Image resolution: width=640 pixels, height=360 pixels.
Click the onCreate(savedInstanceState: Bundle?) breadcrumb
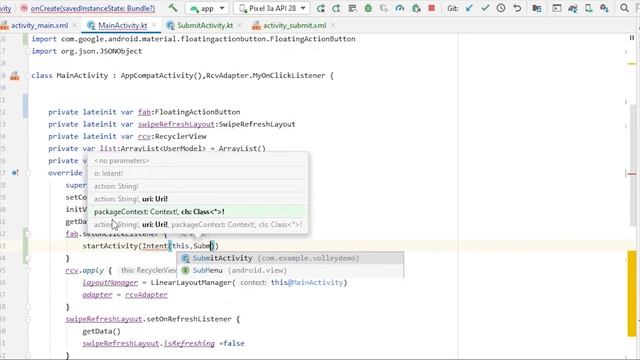pyautogui.click(x=93, y=8)
